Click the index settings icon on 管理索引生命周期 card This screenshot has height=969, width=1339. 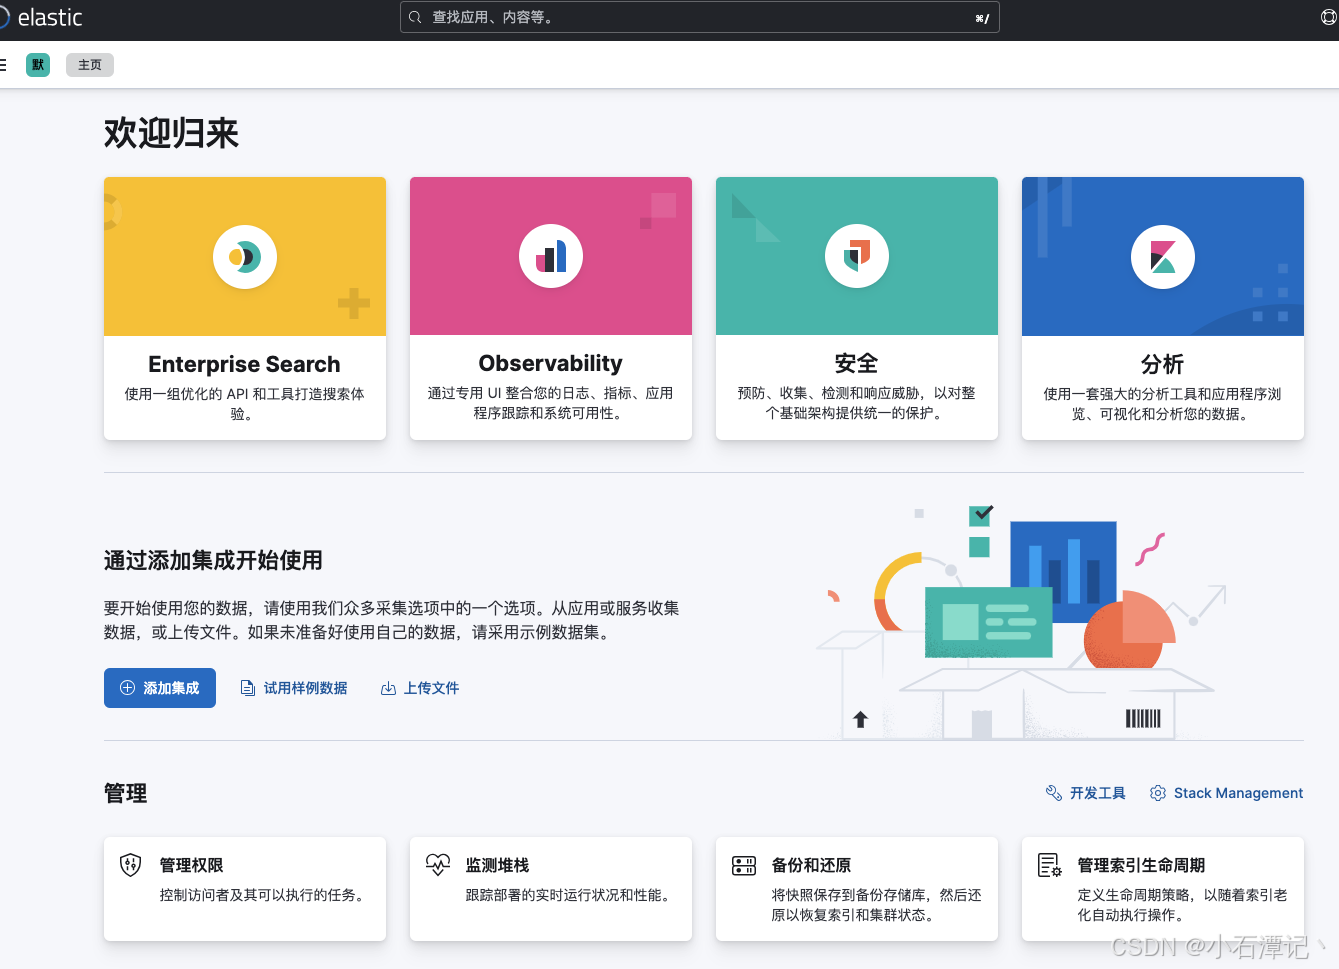click(x=1050, y=865)
